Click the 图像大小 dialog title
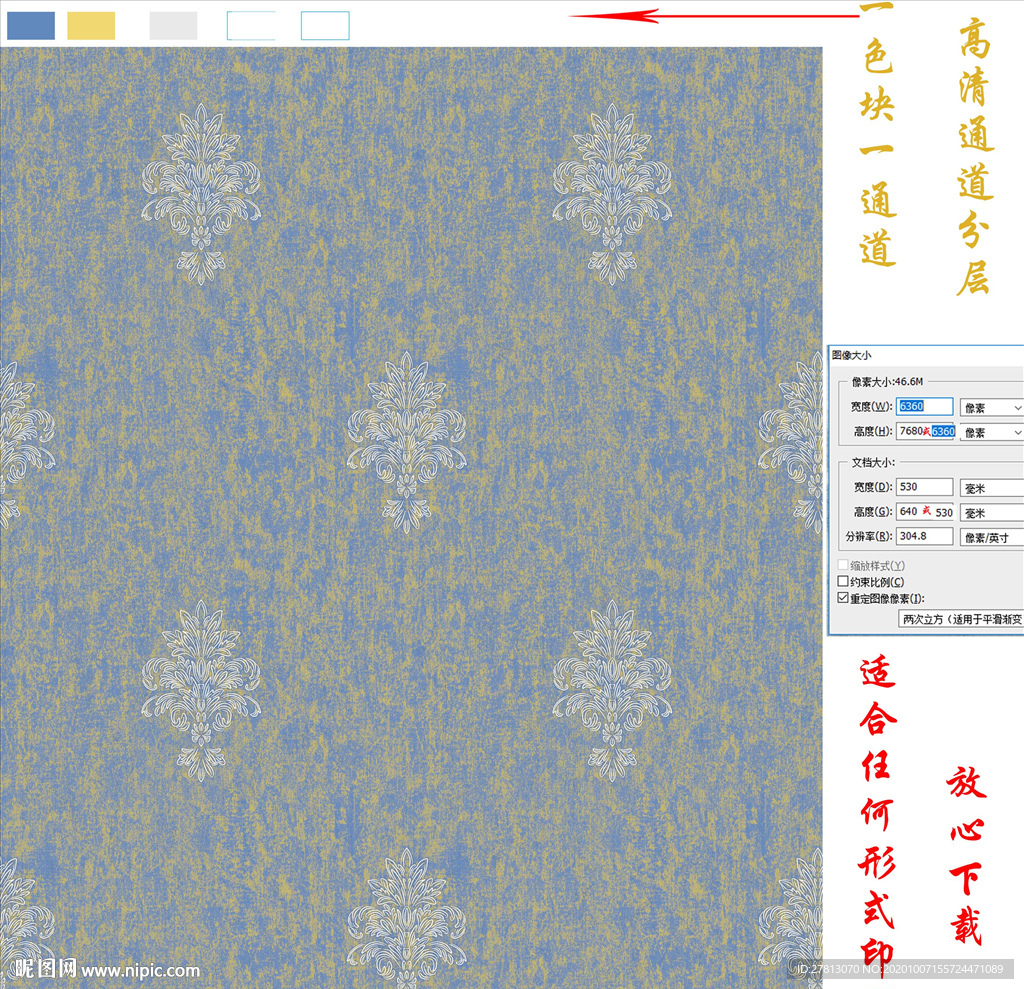 (x=851, y=355)
